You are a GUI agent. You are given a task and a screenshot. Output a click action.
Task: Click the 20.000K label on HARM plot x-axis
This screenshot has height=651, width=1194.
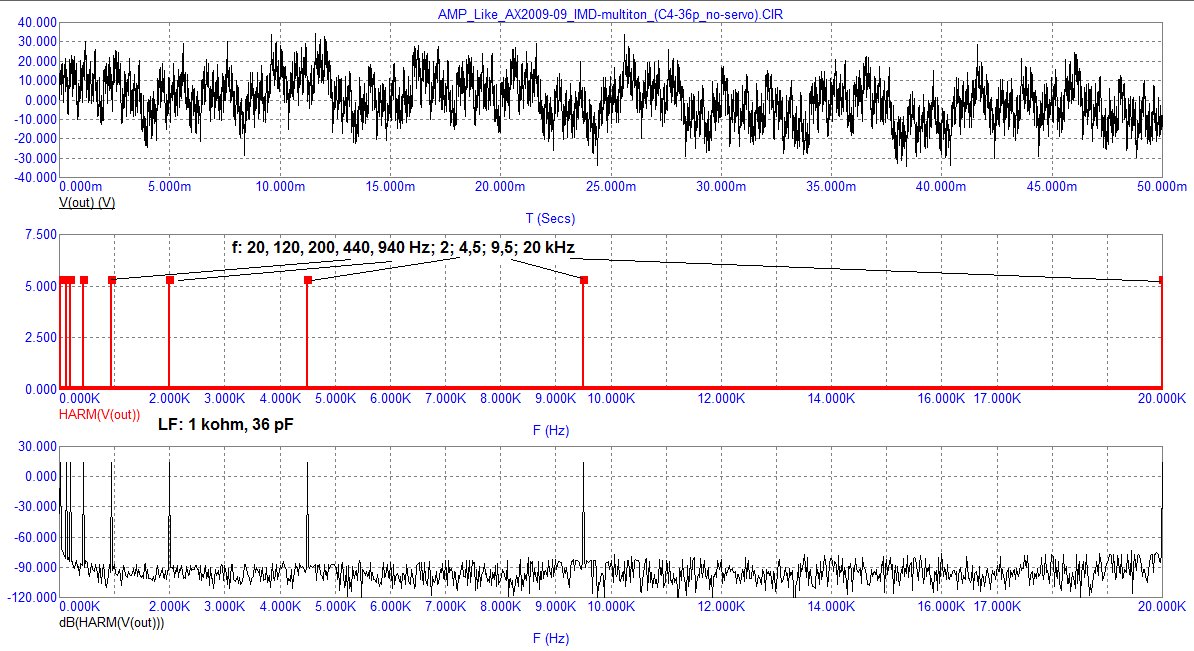pyautogui.click(x=1162, y=398)
